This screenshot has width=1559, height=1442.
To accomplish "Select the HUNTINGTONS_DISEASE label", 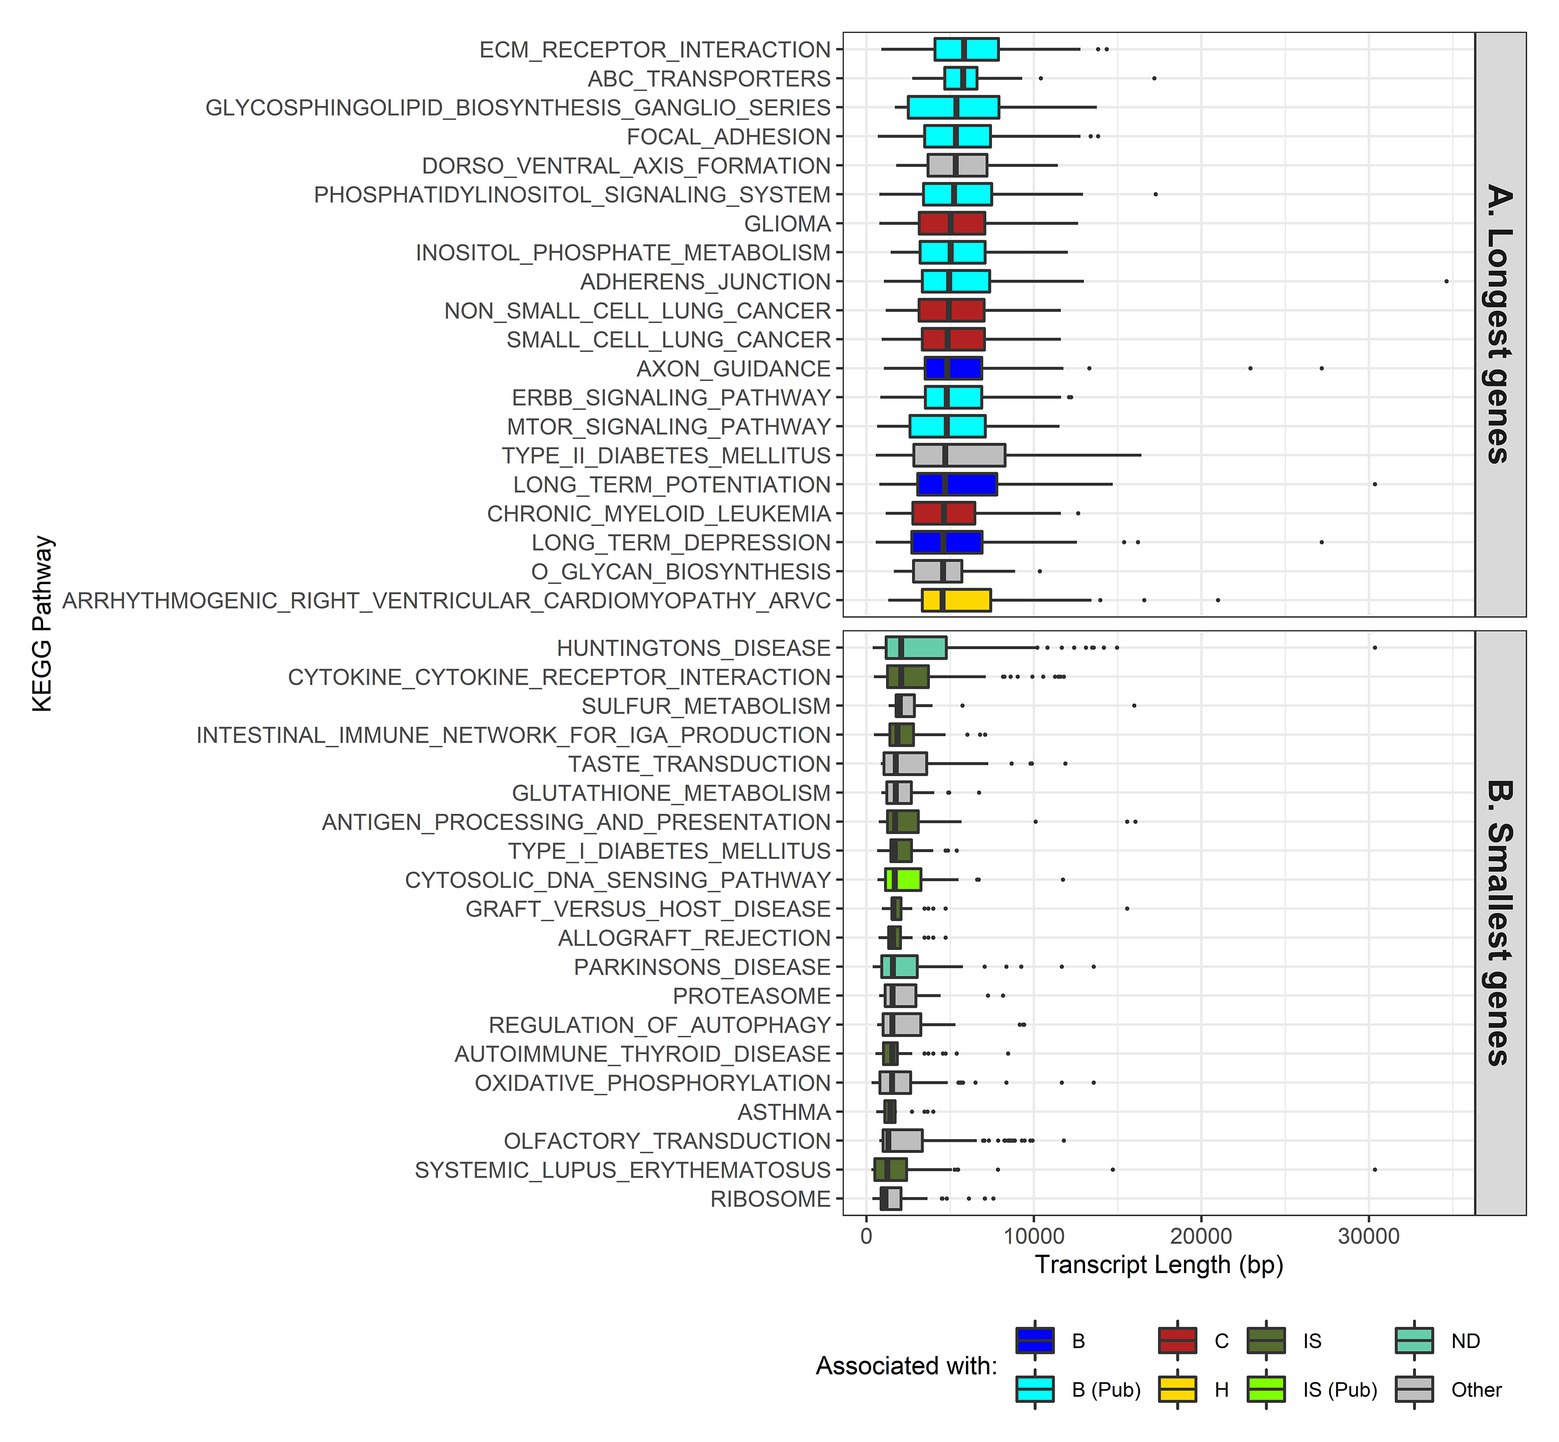I will tap(694, 649).
